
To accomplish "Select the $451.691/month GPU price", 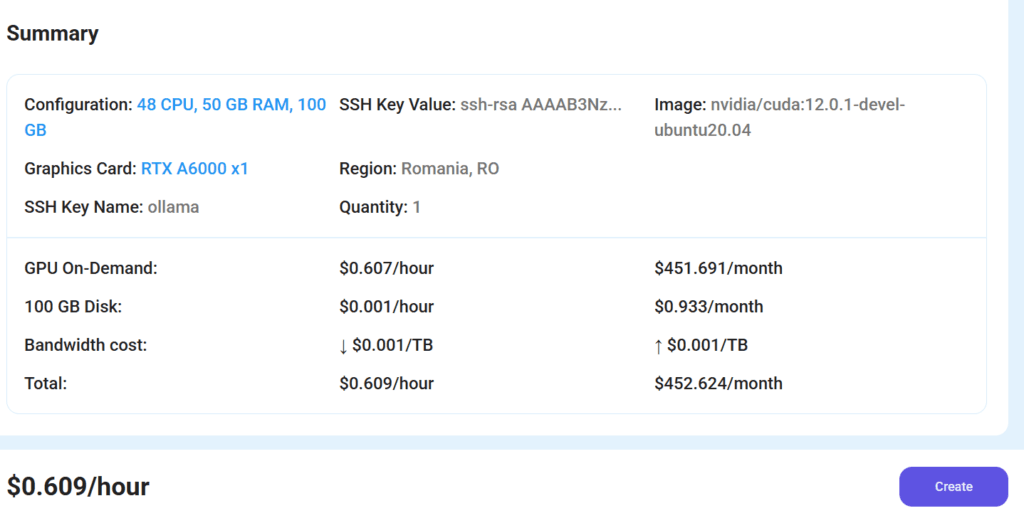I will point(718,268).
